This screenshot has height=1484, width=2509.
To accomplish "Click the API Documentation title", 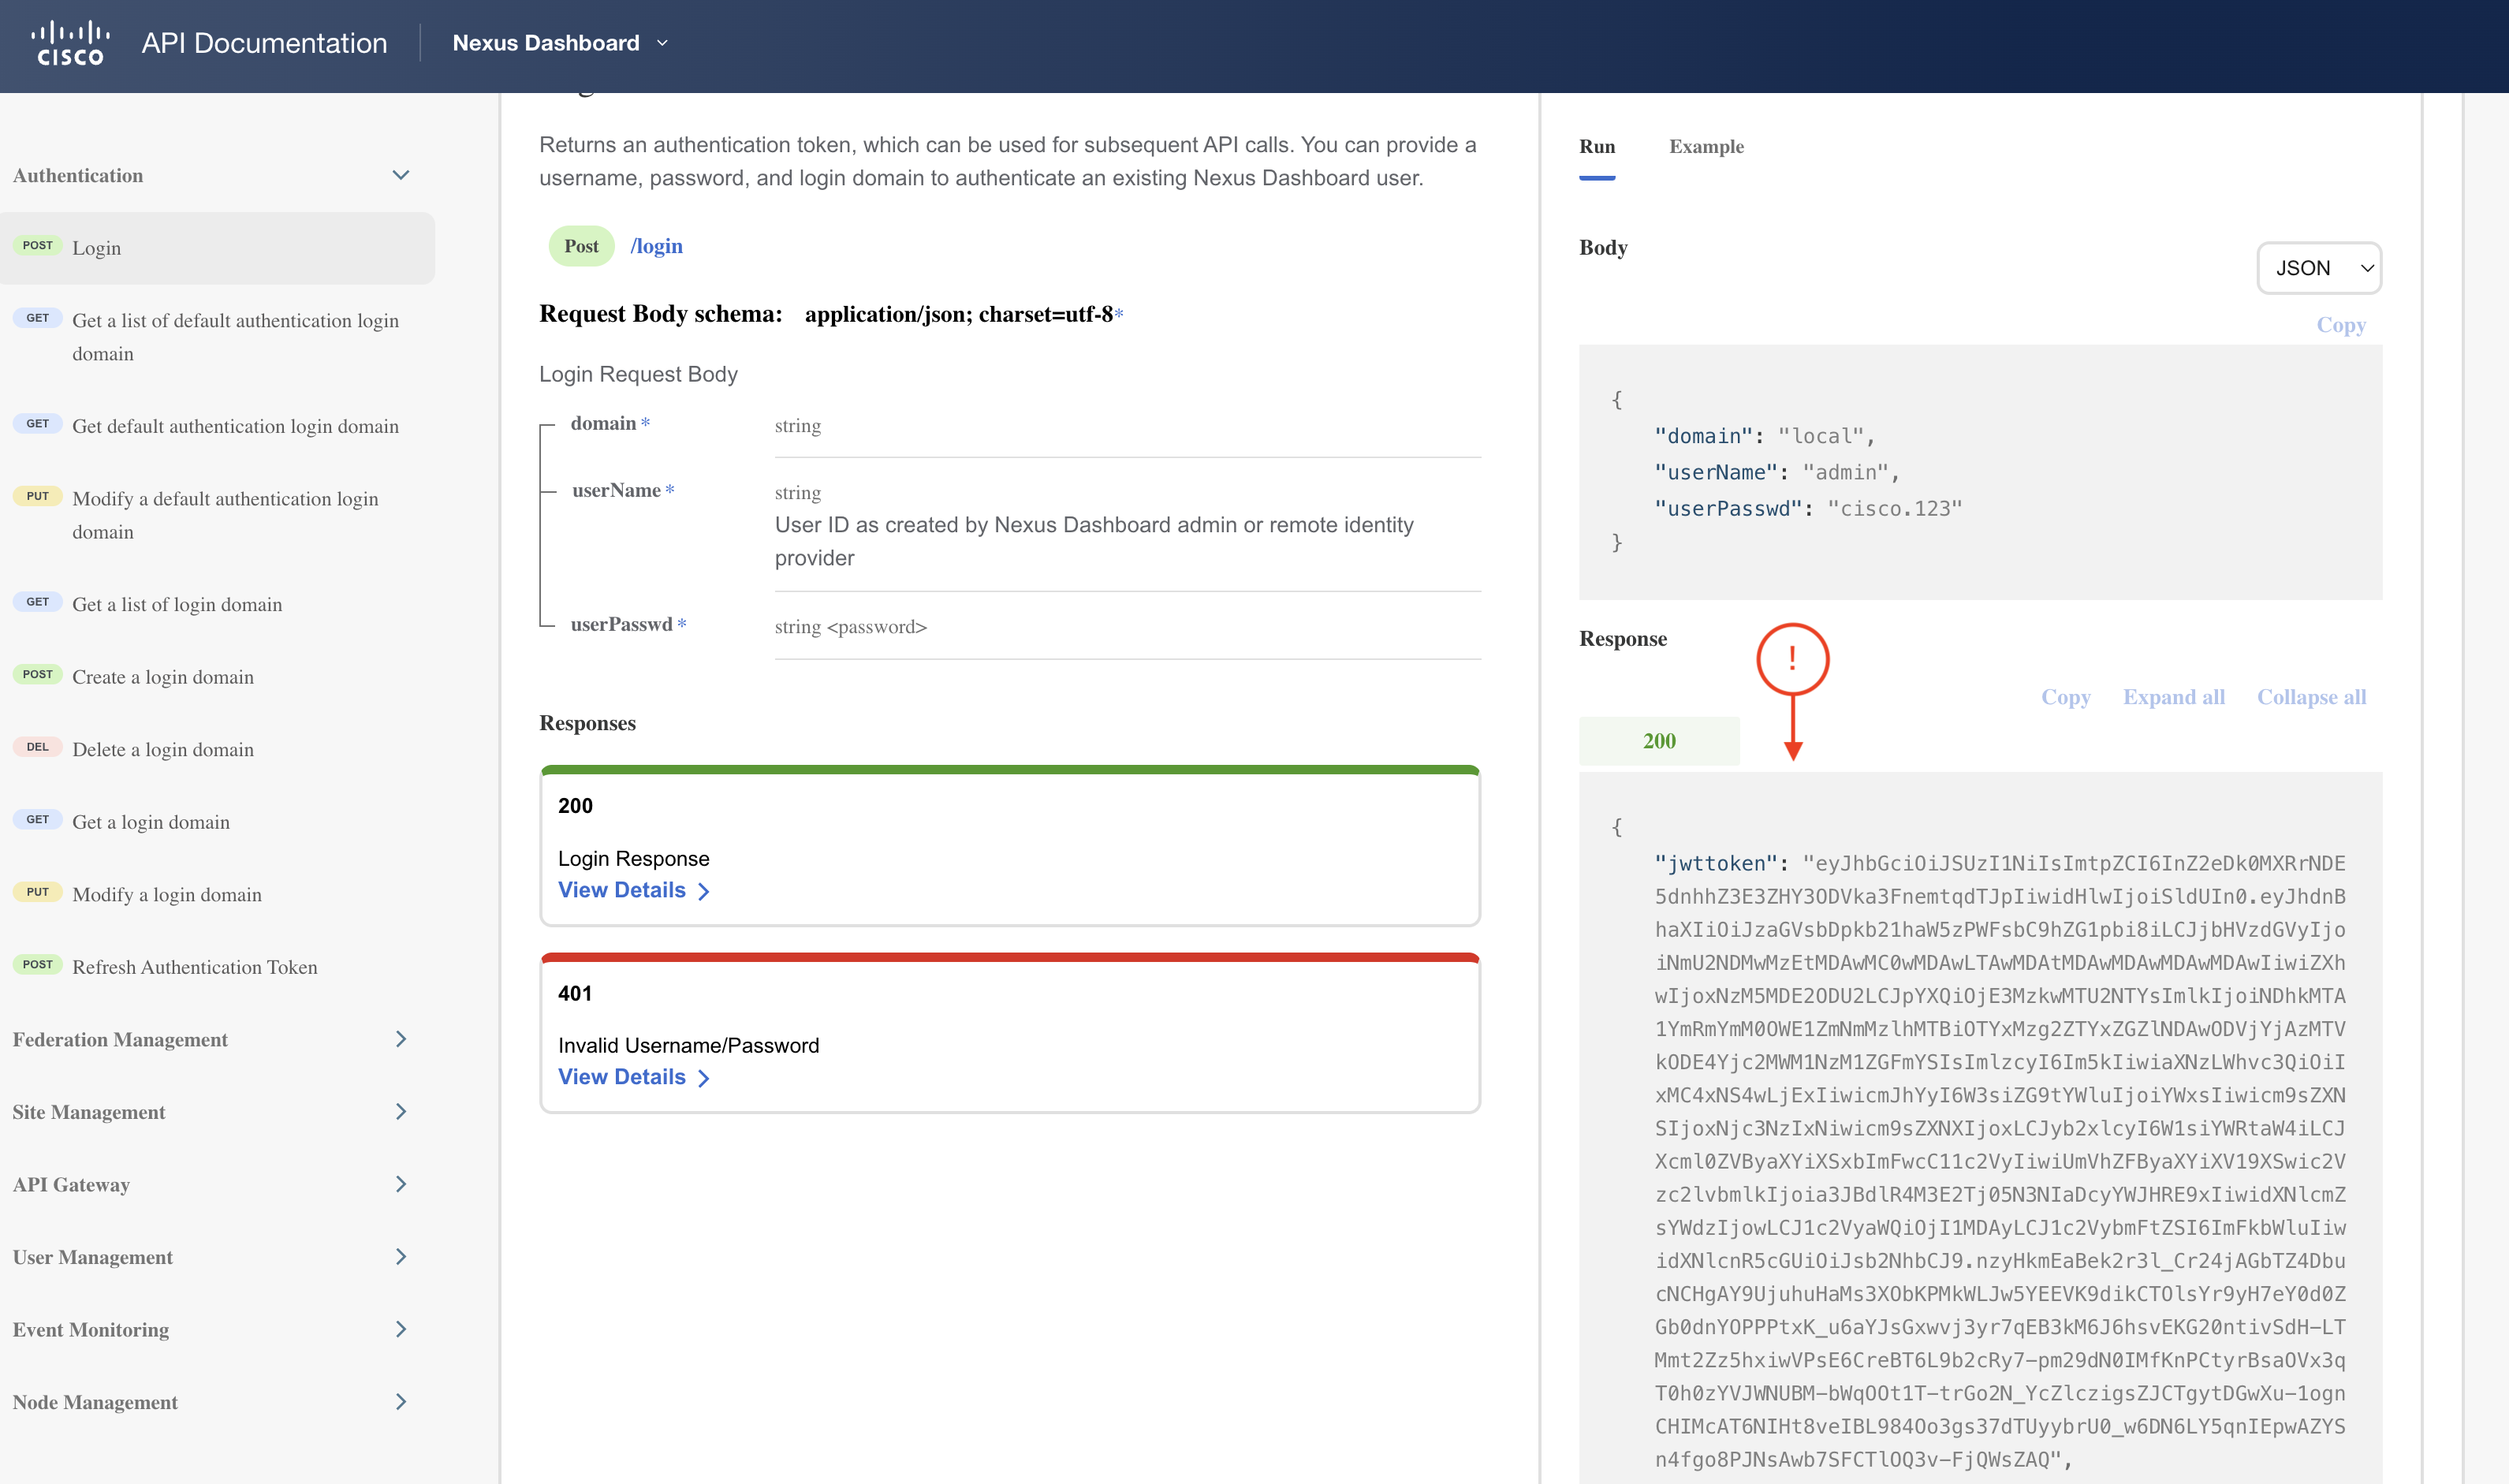I will click(264, 43).
